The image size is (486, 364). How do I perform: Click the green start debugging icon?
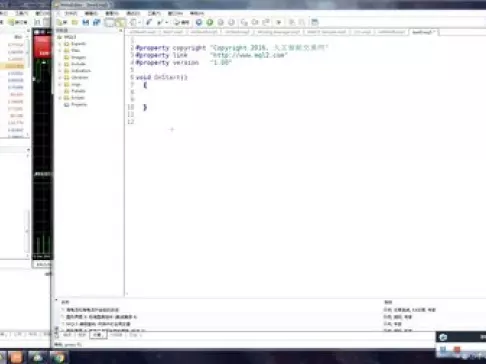[210, 22]
